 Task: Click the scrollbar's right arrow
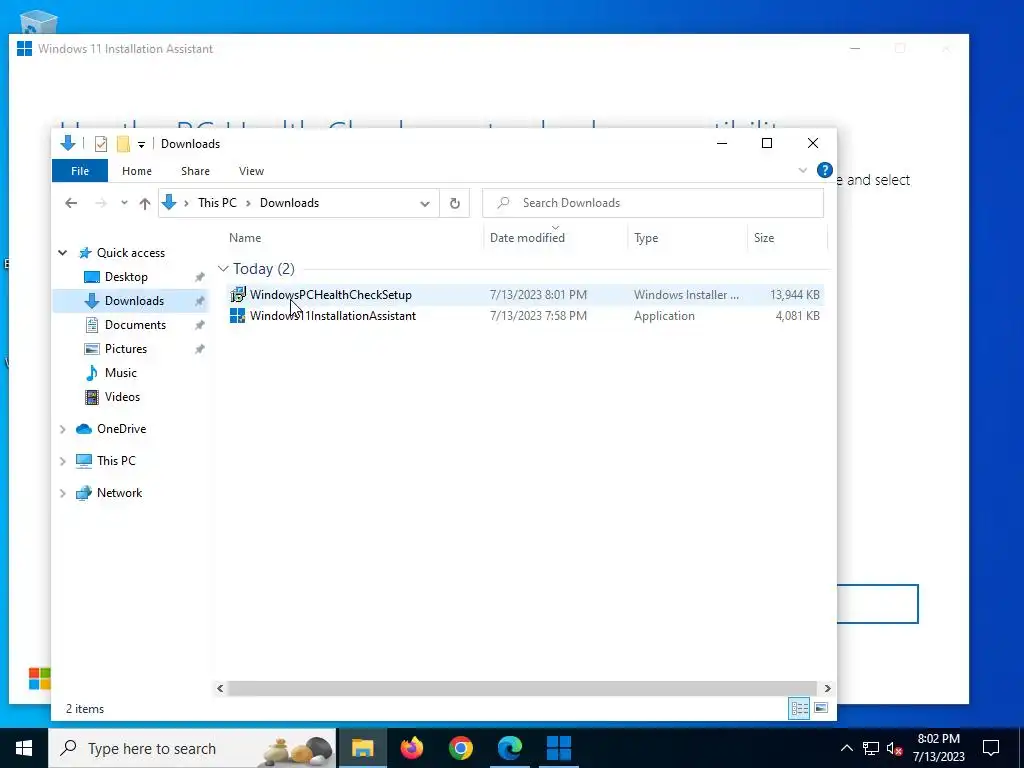827,688
